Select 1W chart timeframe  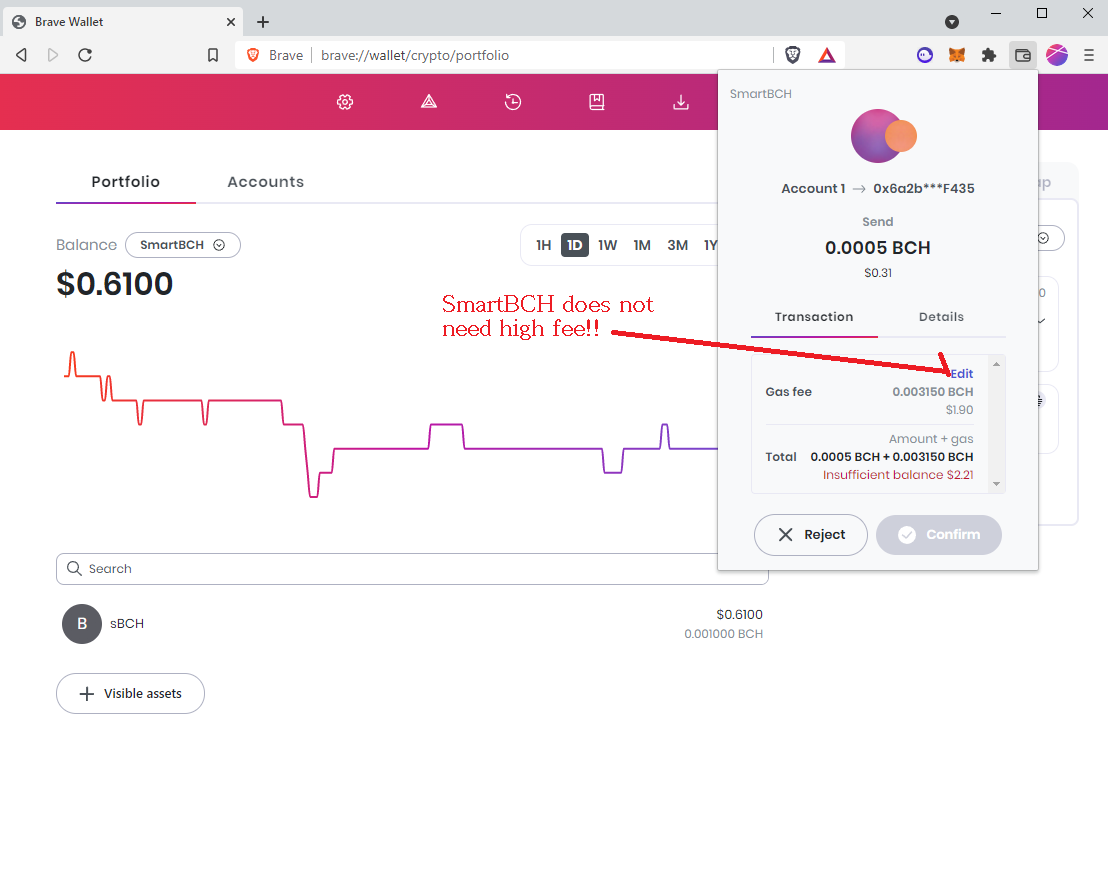pos(608,245)
